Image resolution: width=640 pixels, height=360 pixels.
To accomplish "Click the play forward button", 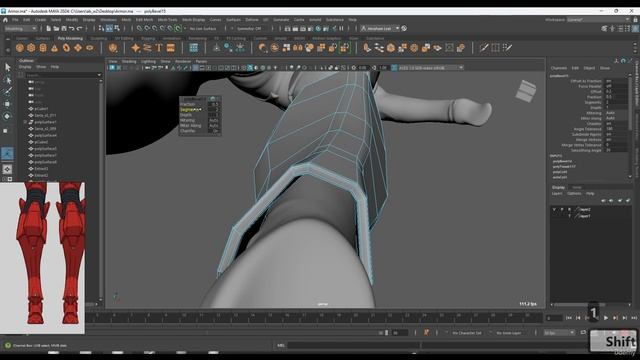I will tap(606, 318).
